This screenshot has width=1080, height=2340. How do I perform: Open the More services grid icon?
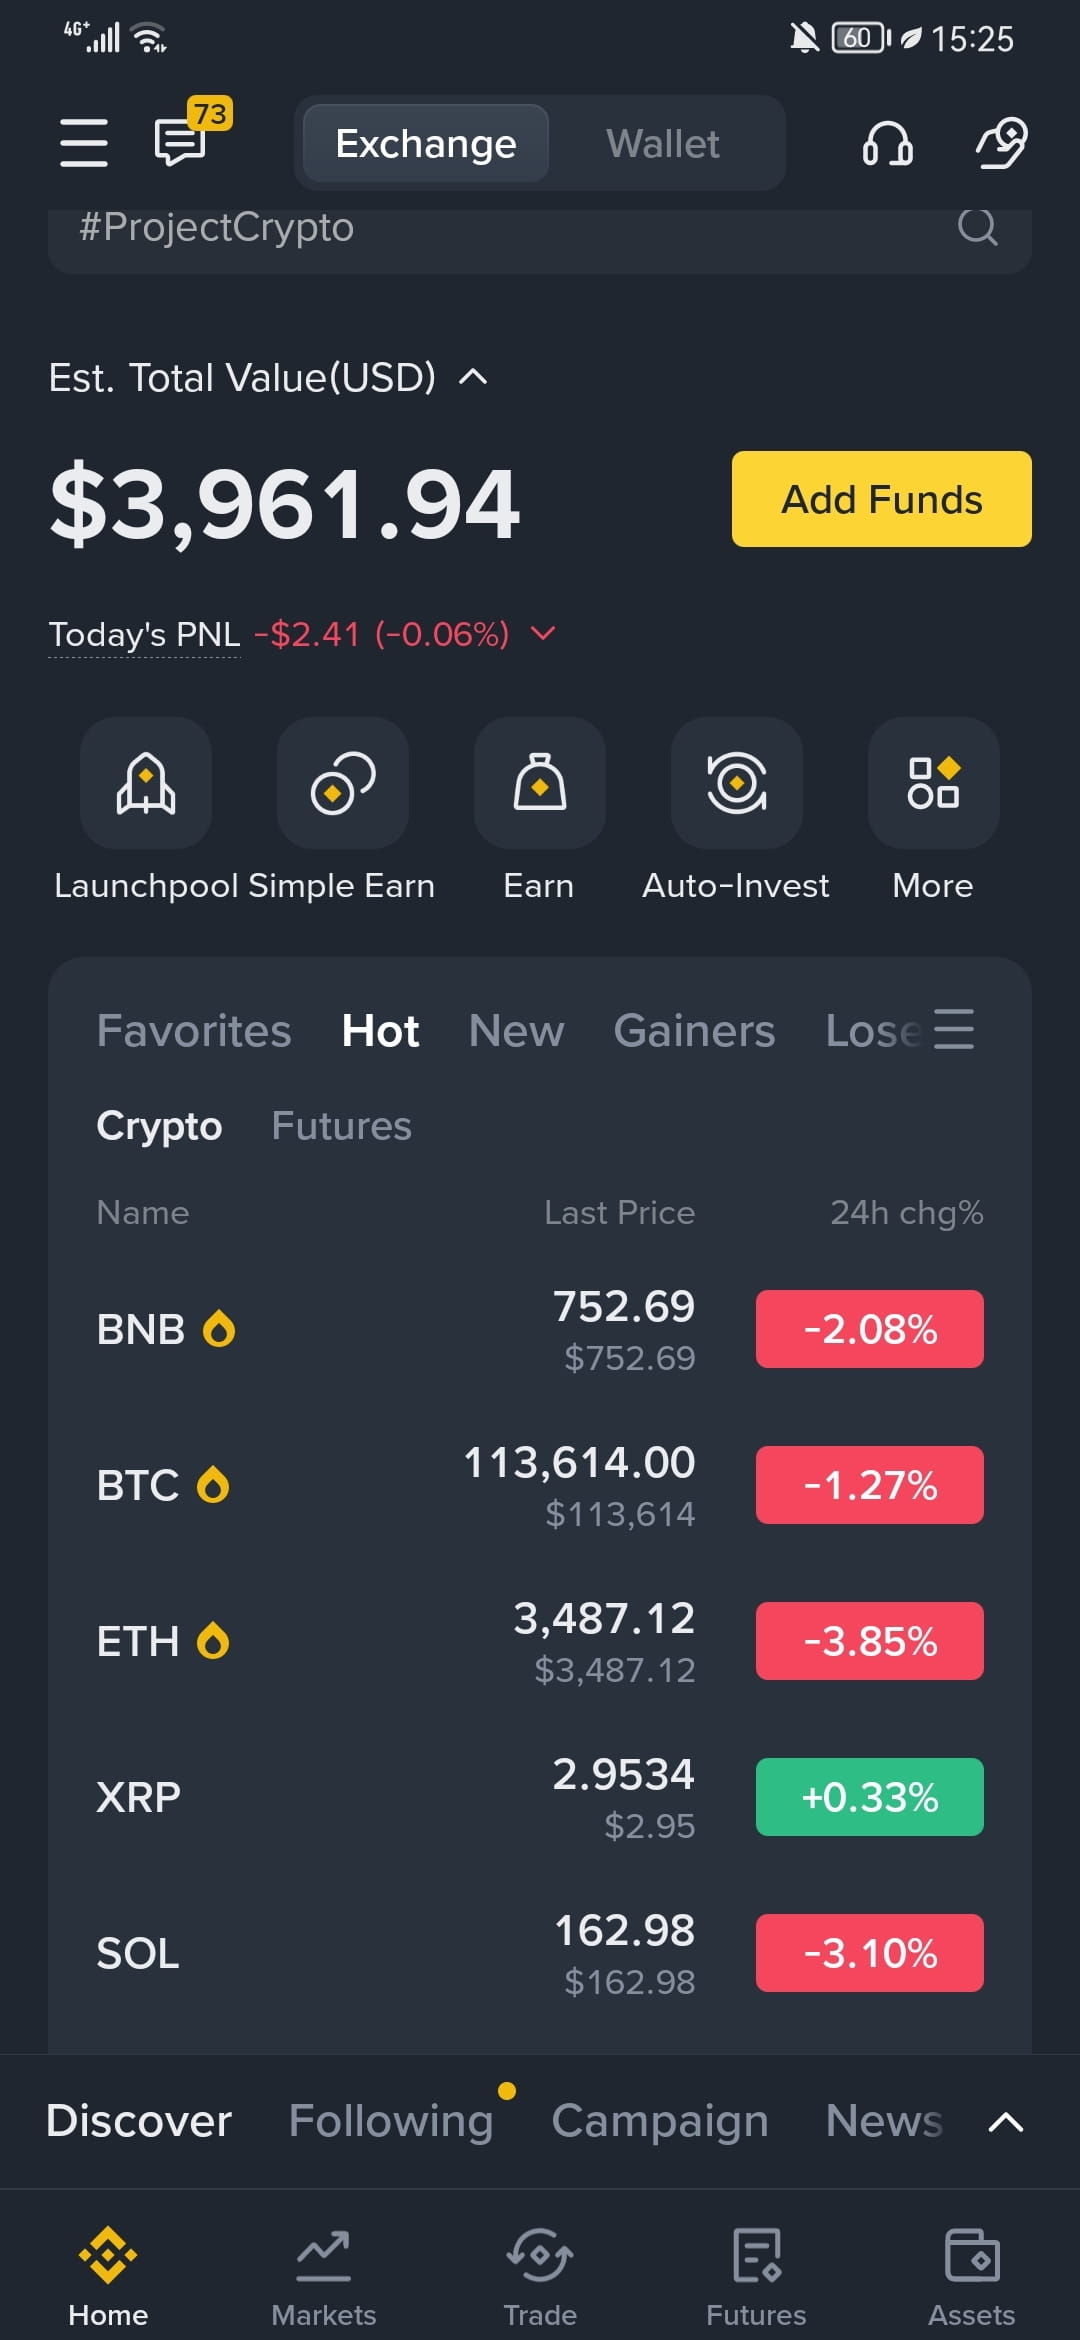pyautogui.click(x=934, y=782)
